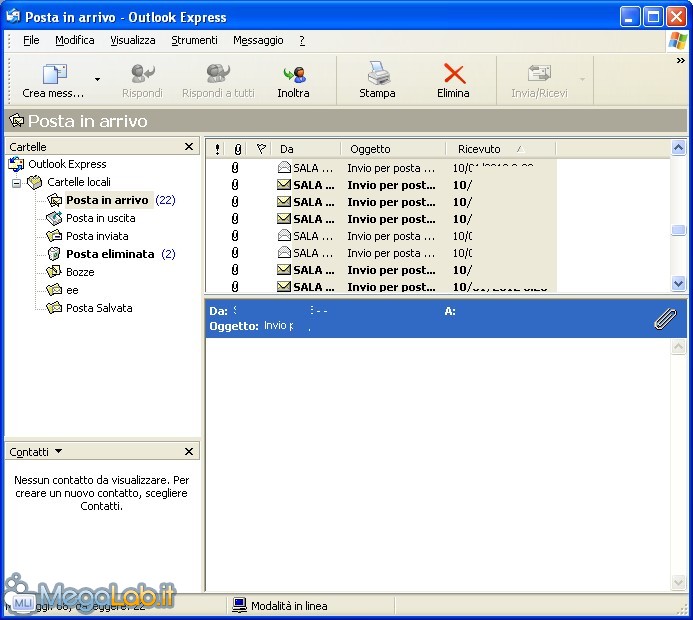Viewport: 693px width, 620px height.
Task: Expand the toolbar overflow chevron
Action: pyautogui.click(x=681, y=61)
